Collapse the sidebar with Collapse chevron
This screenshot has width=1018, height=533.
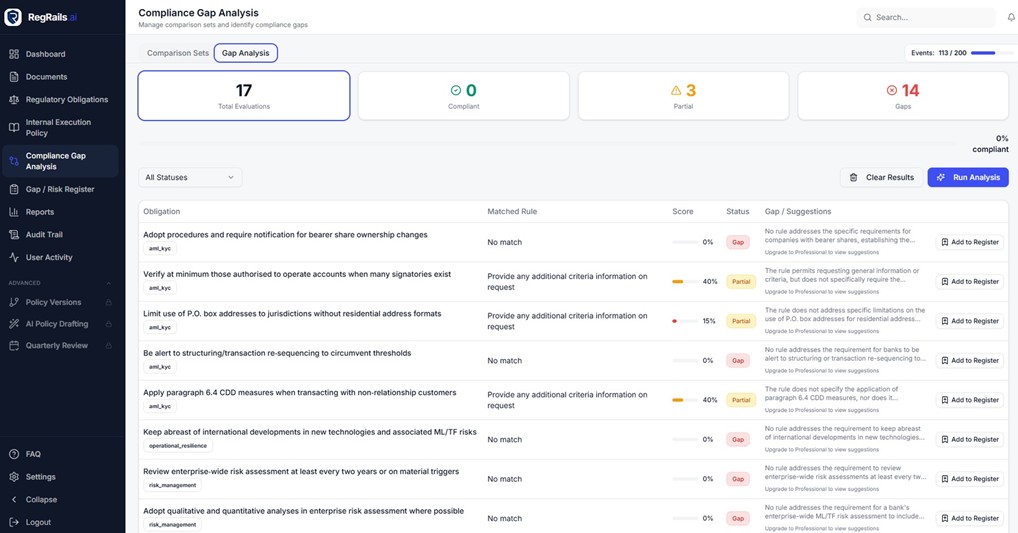click(14, 499)
